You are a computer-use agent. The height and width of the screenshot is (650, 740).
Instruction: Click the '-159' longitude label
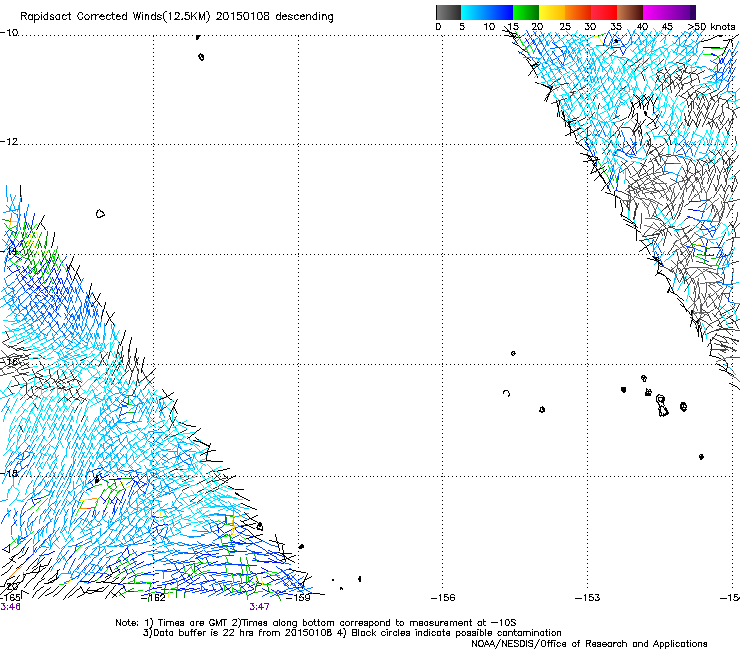299,598
